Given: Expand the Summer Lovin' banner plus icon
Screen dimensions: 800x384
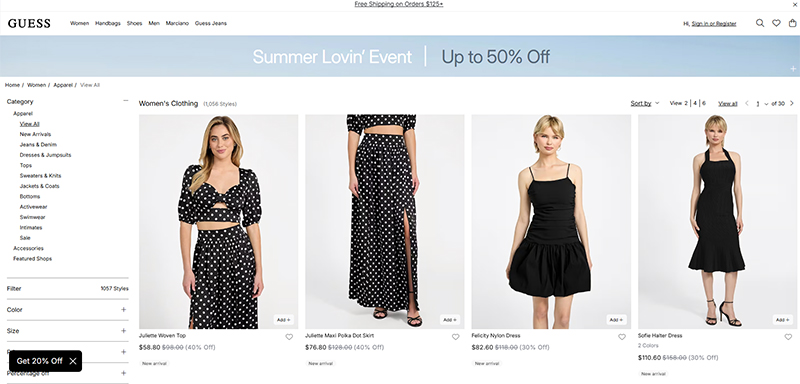Looking at the screenshot, I should [793, 68].
